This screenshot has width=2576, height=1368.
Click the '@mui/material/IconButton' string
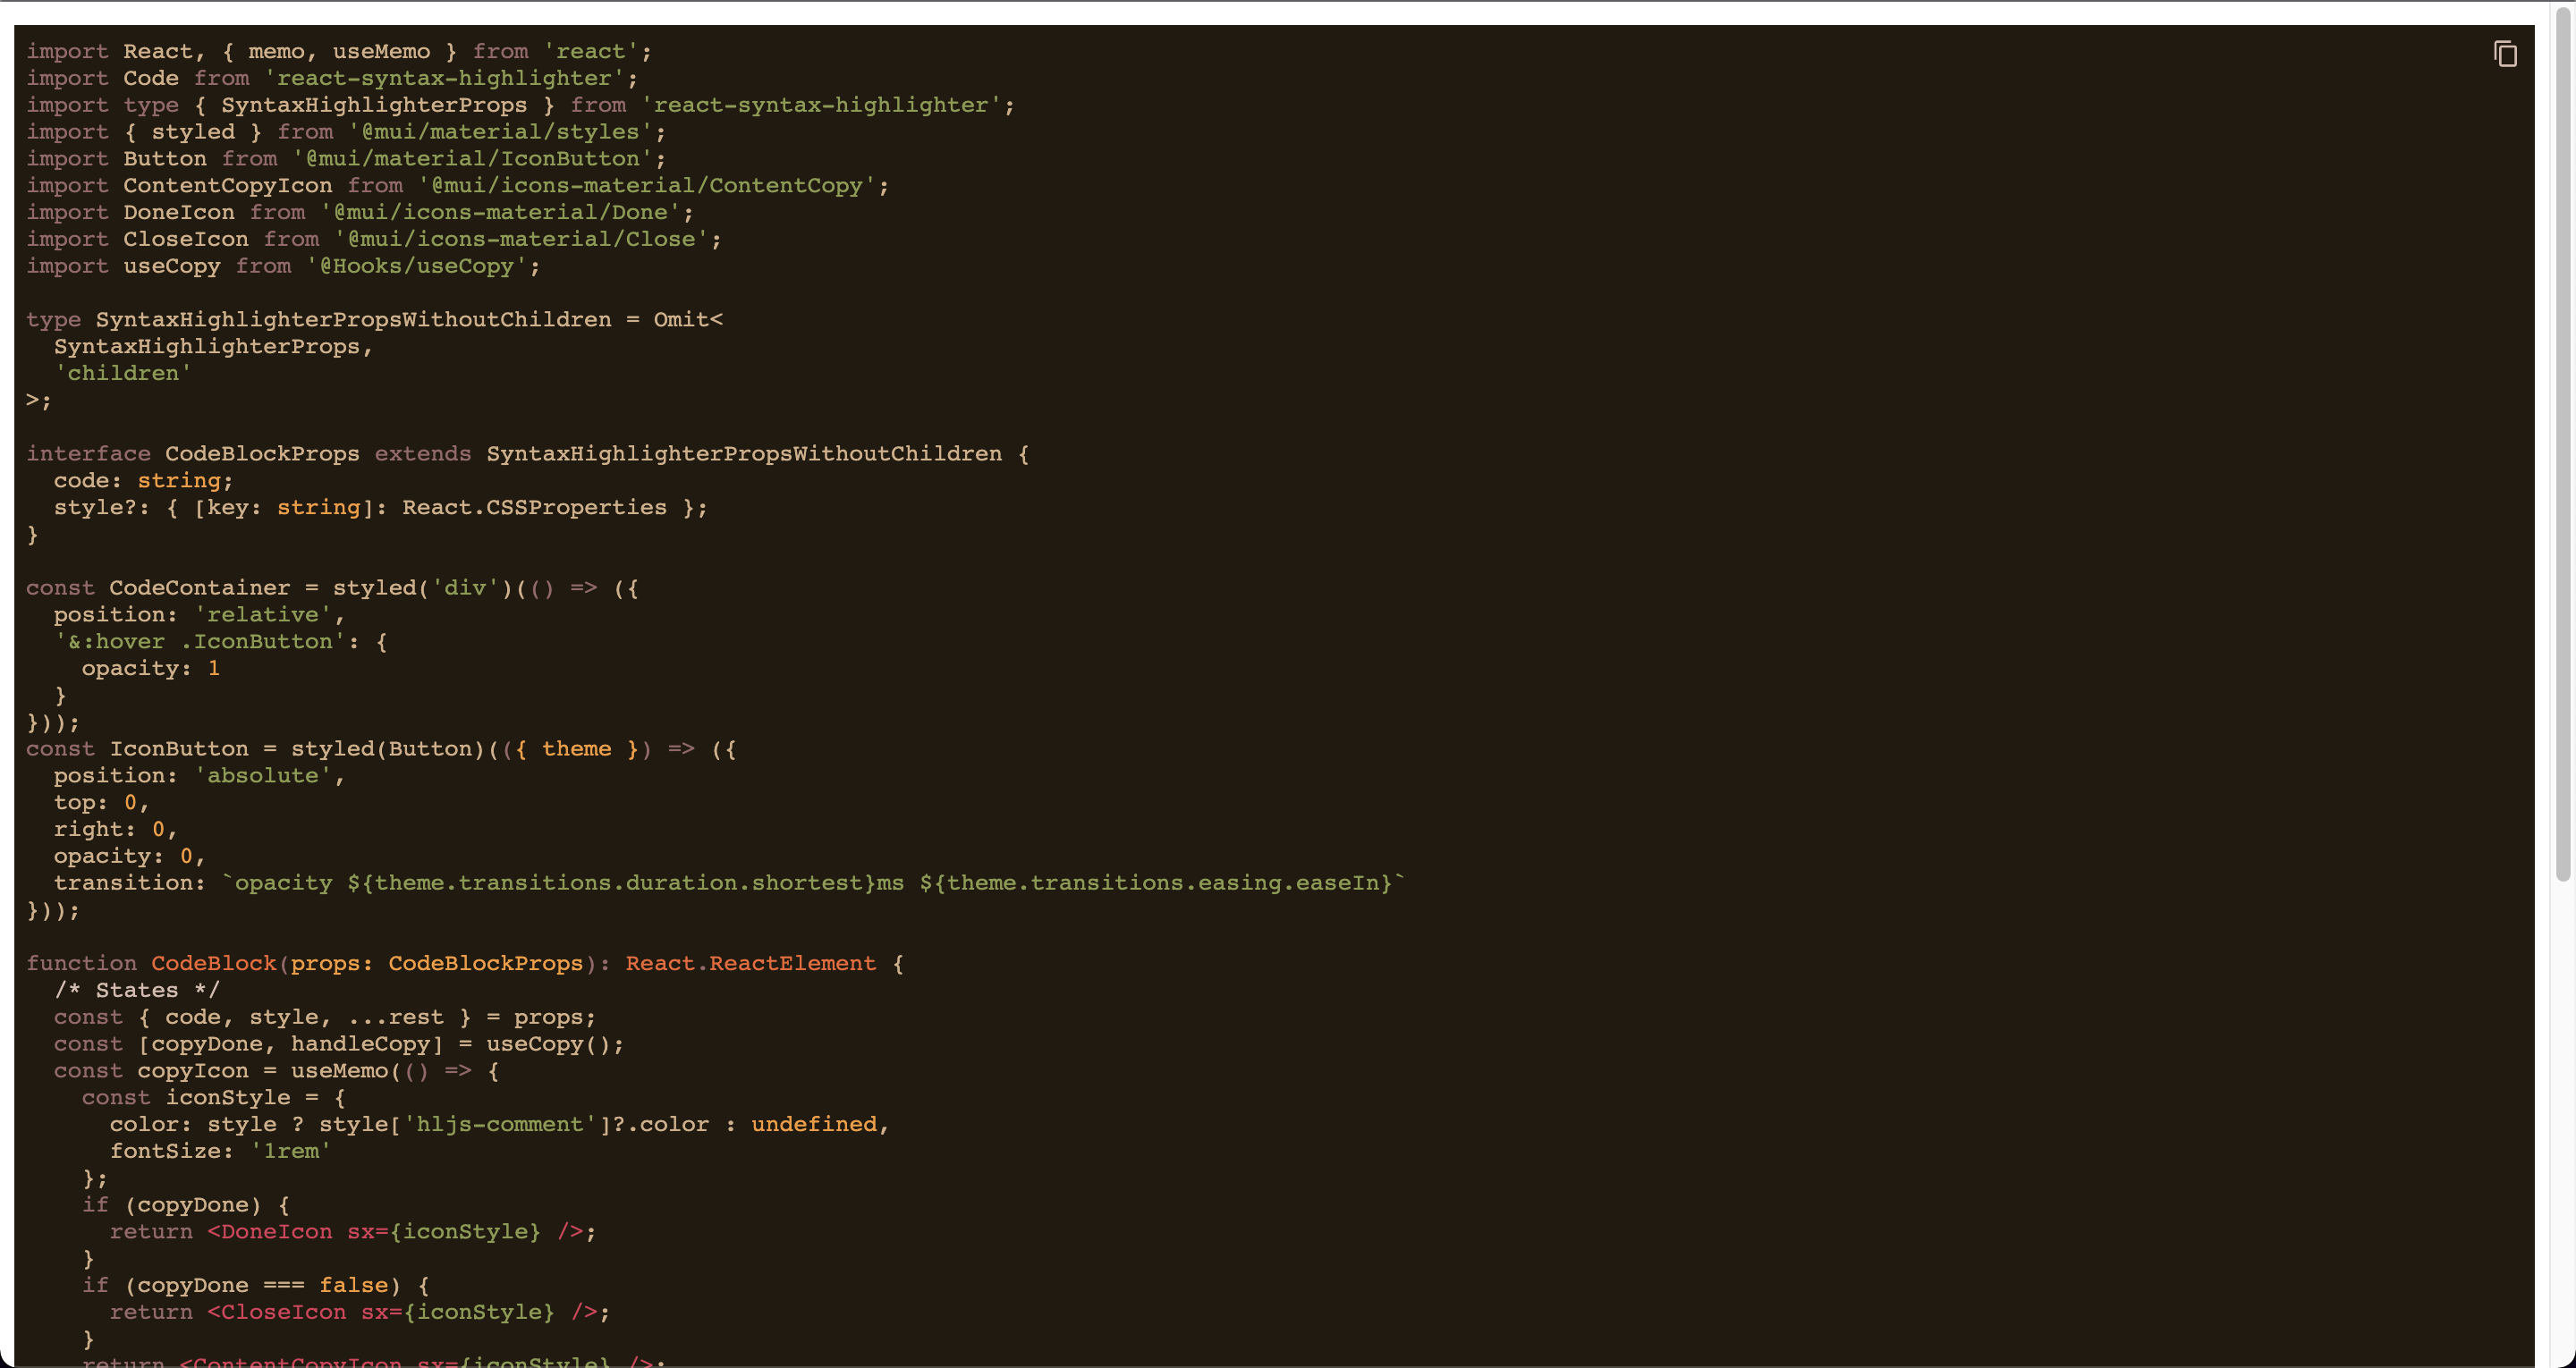pyautogui.click(x=472, y=159)
